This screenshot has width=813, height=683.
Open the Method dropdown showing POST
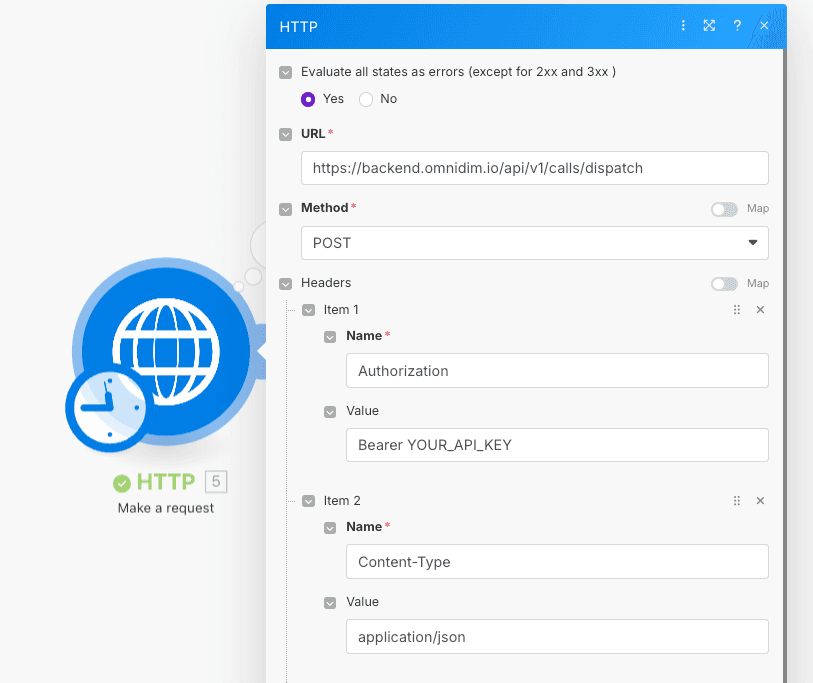(x=534, y=243)
